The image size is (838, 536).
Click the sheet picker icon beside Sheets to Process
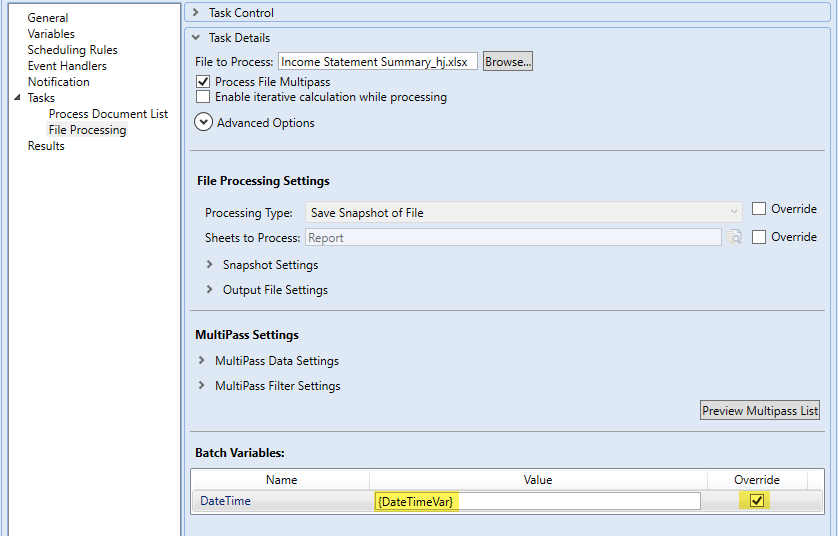point(735,238)
